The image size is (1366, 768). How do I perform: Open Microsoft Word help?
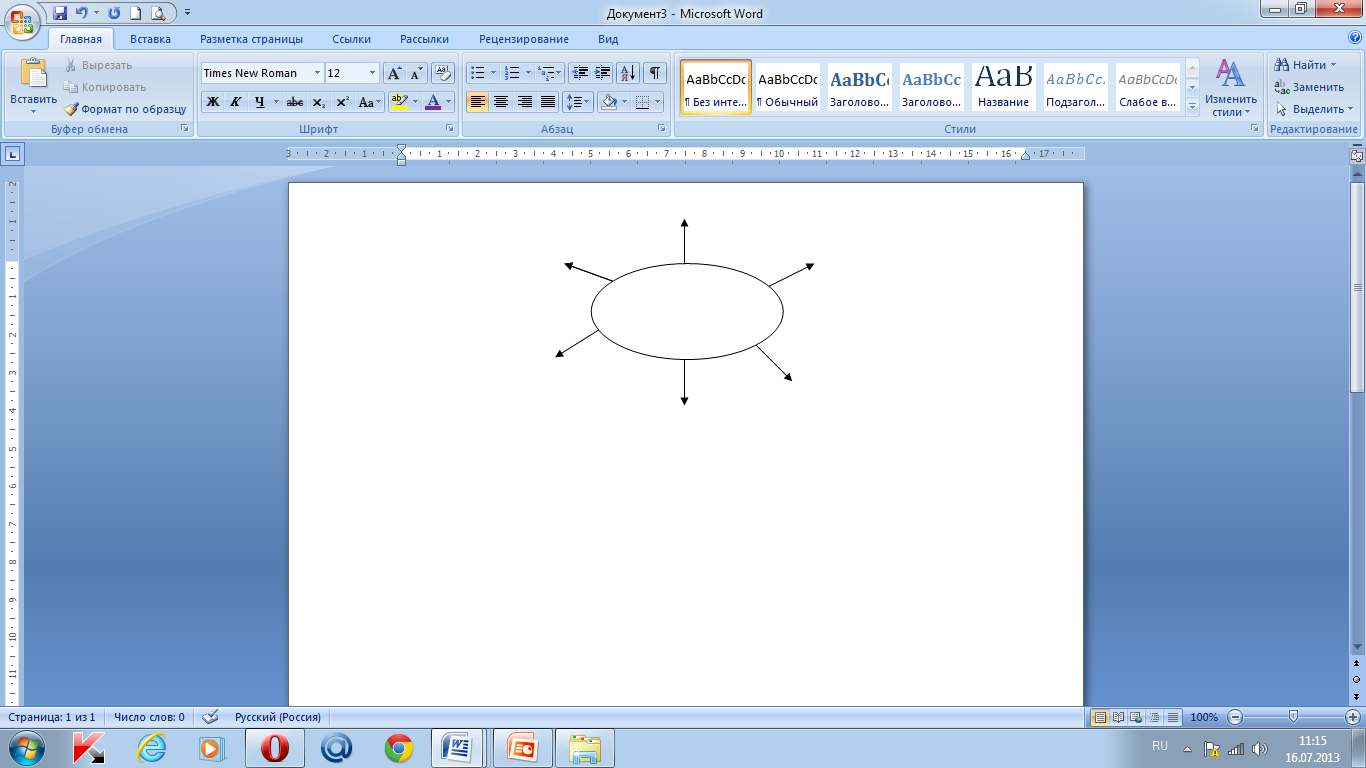(x=1353, y=39)
